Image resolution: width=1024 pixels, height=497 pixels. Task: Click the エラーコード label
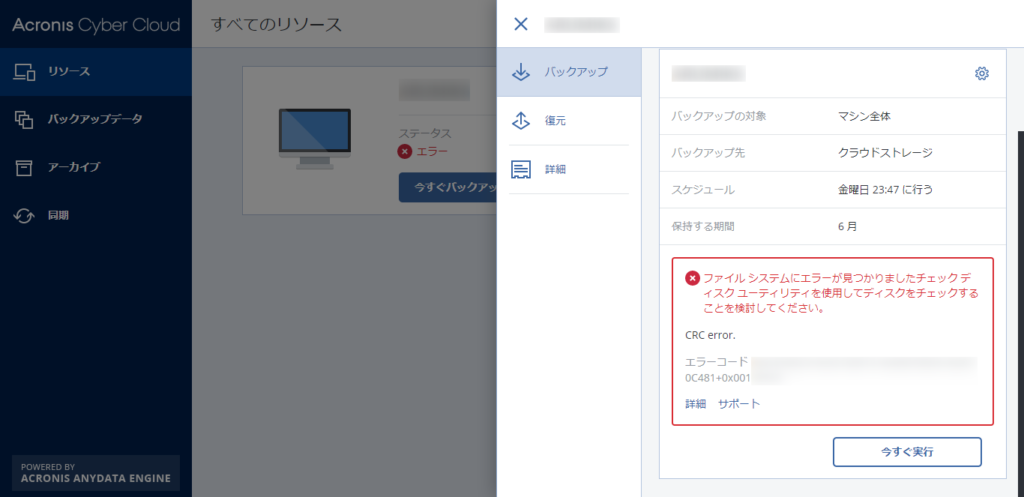click(716, 361)
